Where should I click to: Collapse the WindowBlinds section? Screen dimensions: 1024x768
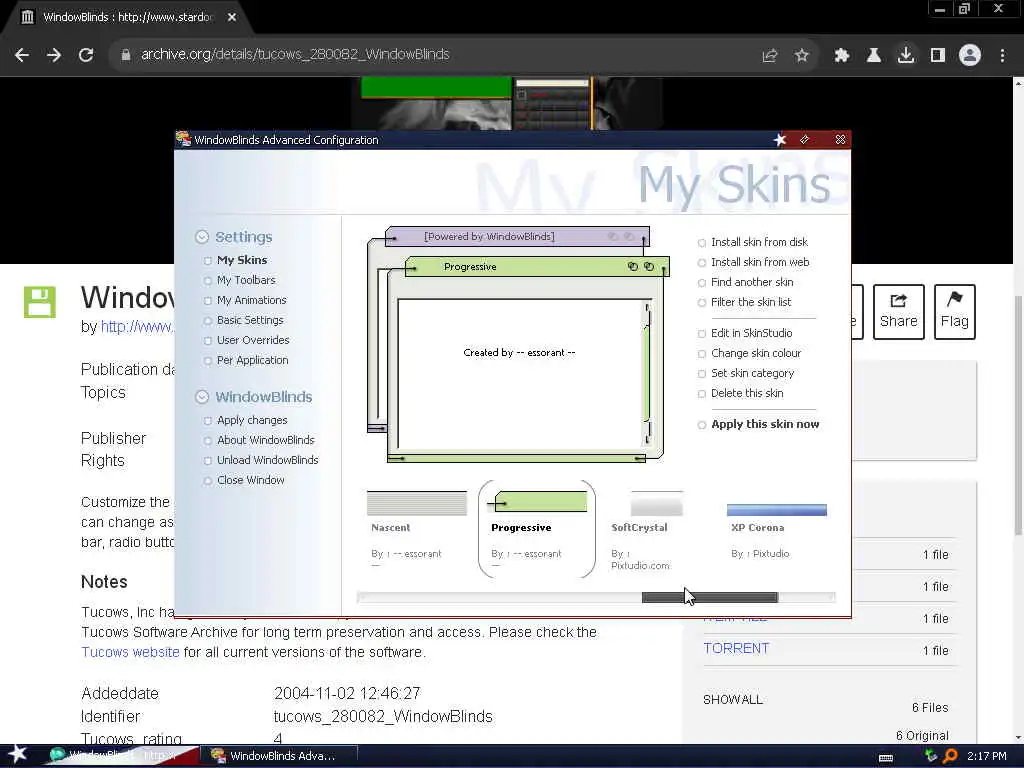click(x=202, y=397)
